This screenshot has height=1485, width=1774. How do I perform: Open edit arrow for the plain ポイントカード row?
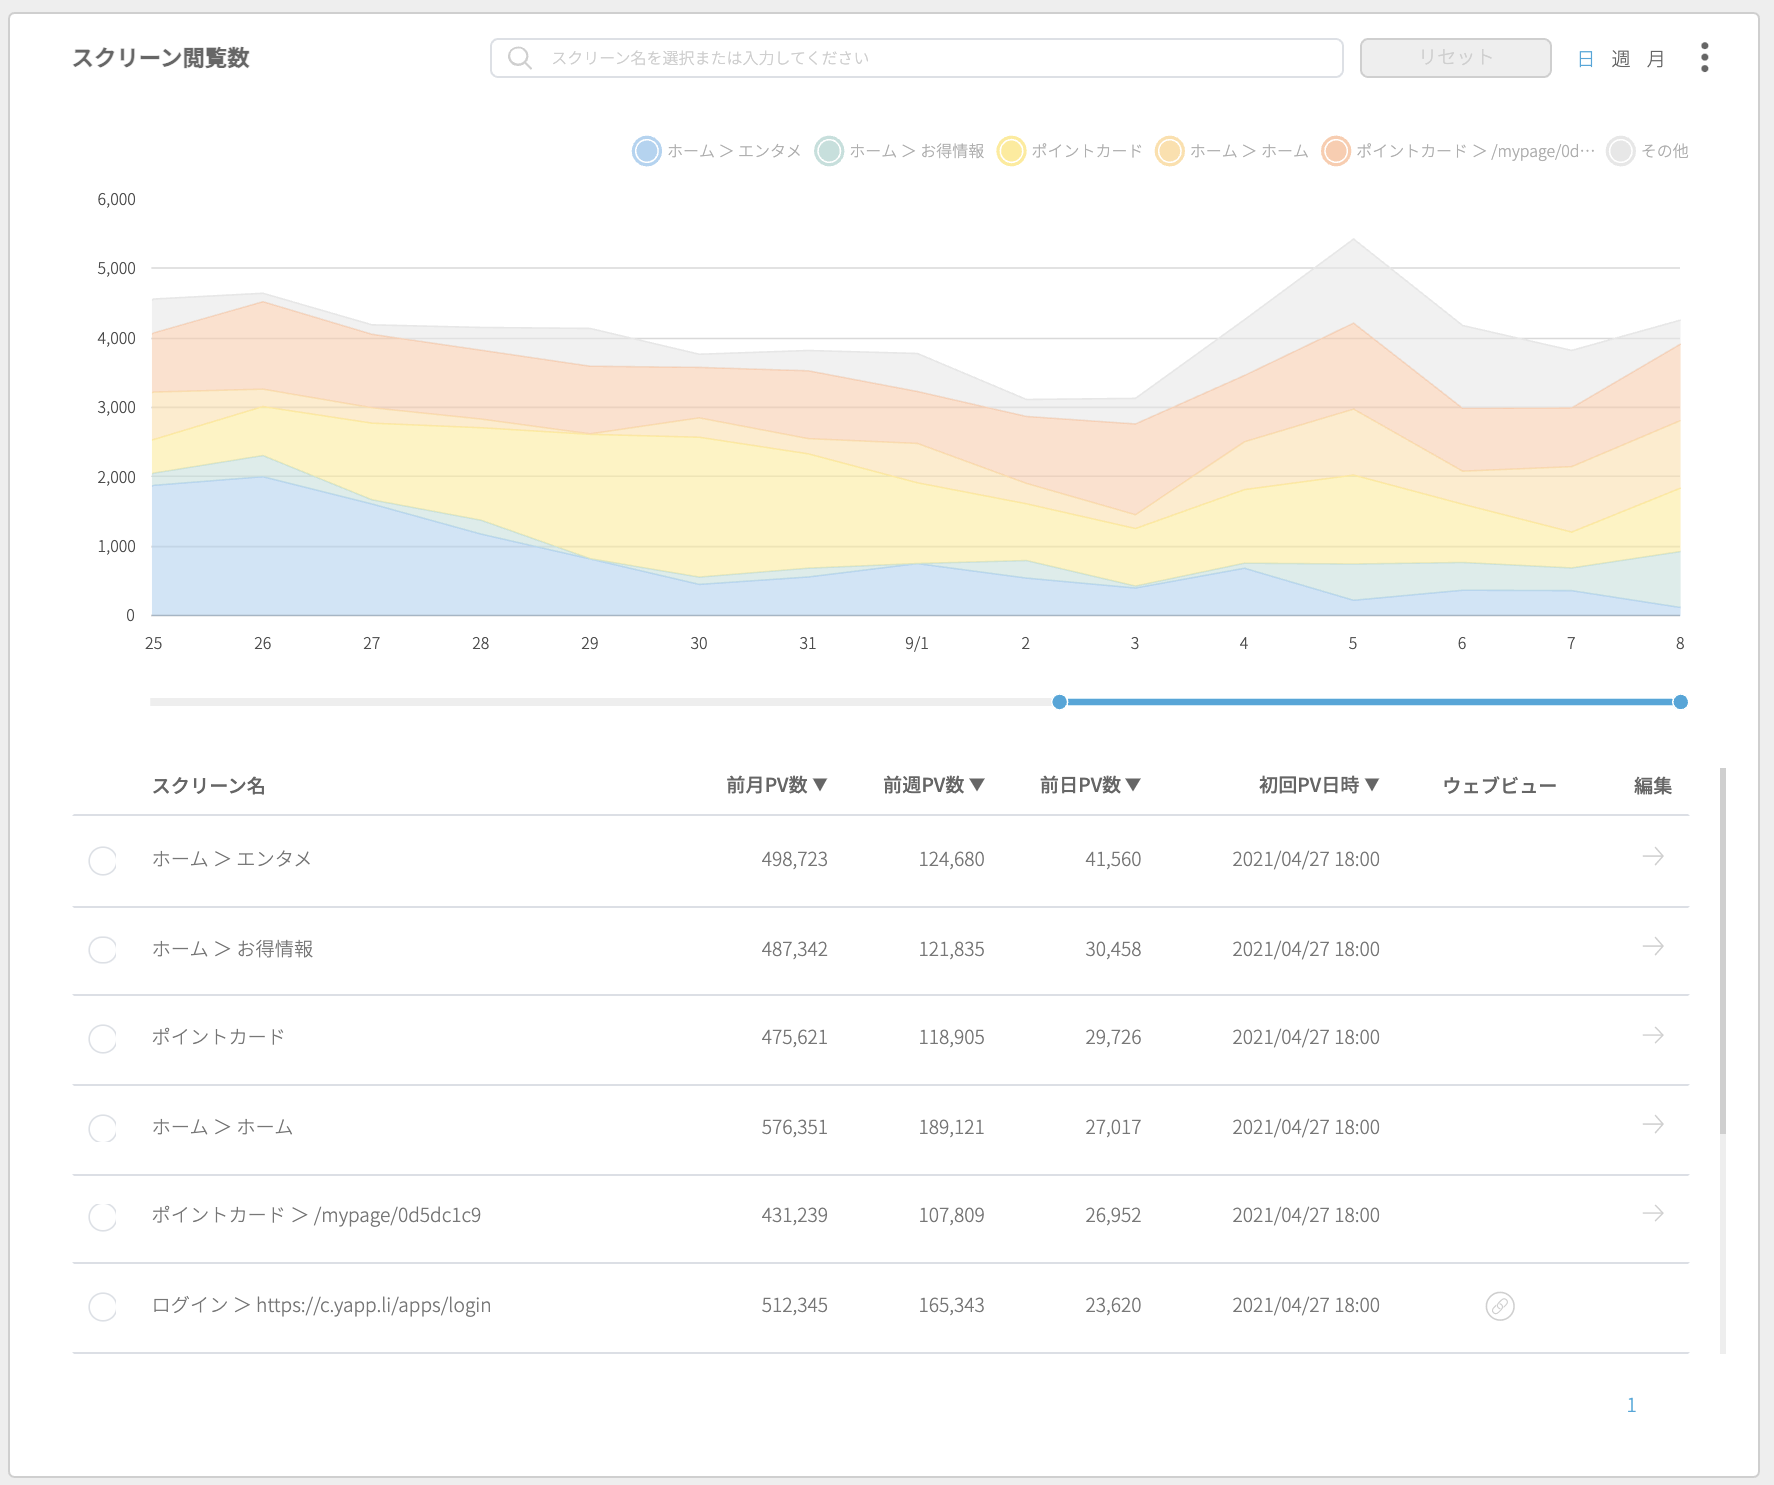point(1653,1035)
